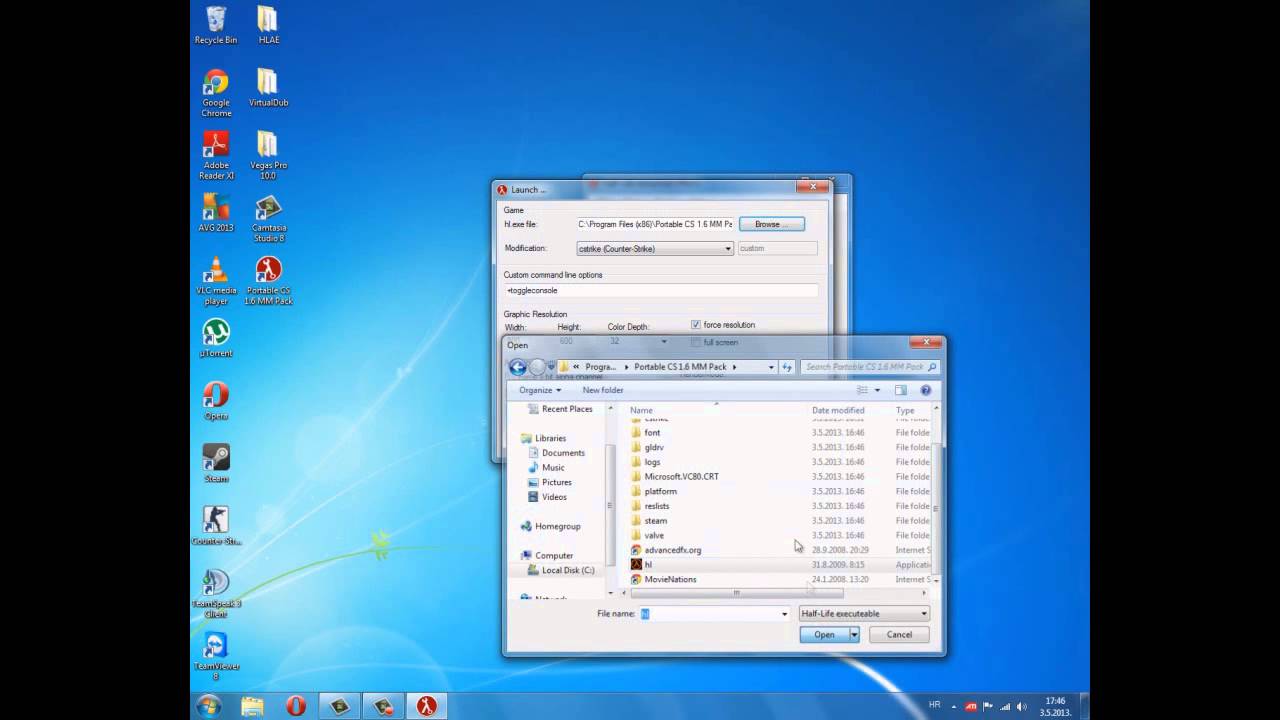The width and height of the screenshot is (1280, 720).
Task: Click New folder in the Open dialog
Action: point(603,390)
